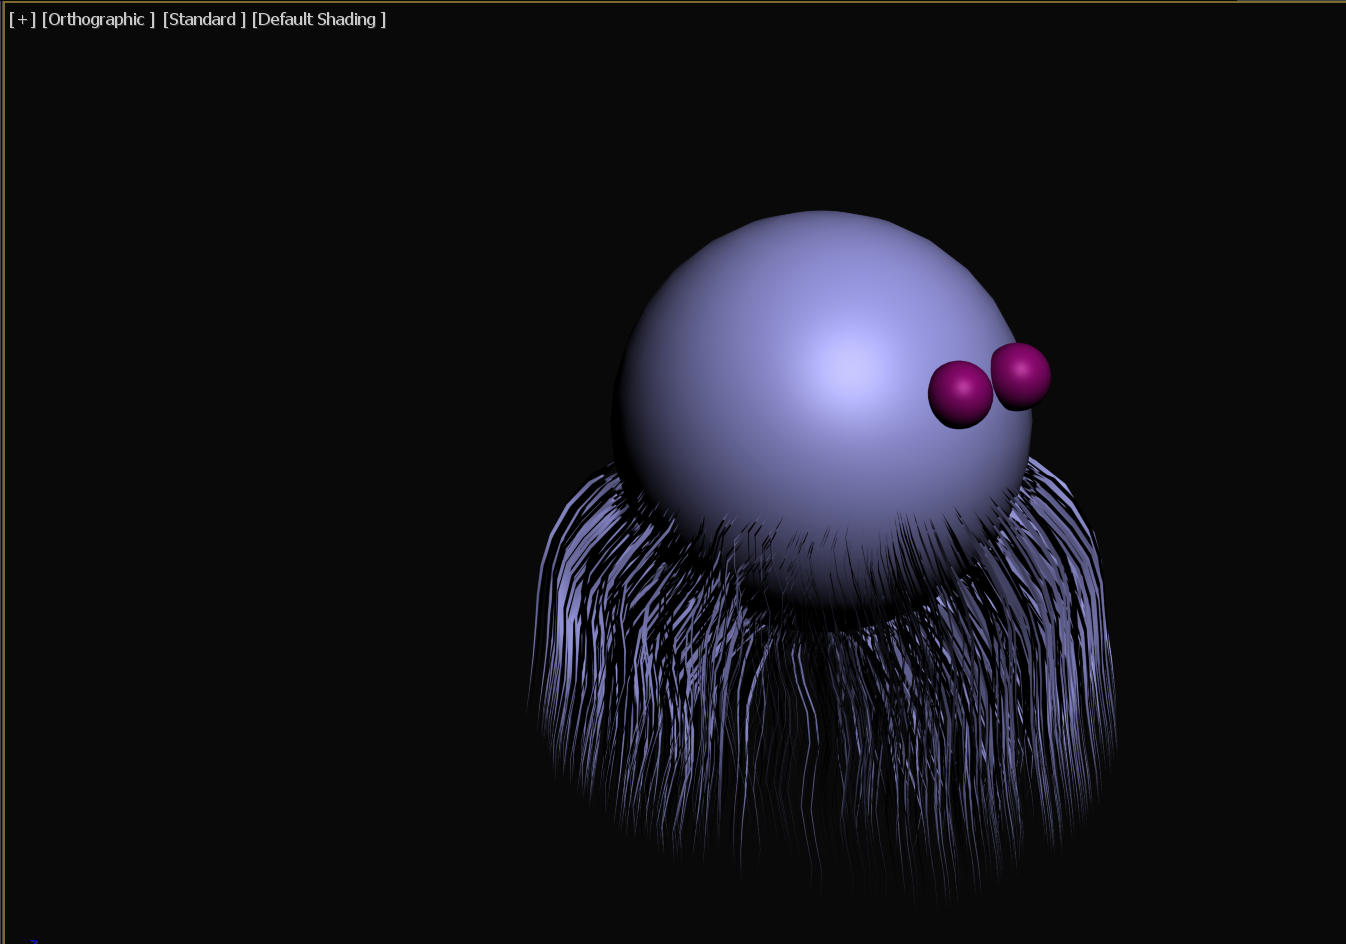Image resolution: width=1346 pixels, height=944 pixels.
Task: Click the yellow viewport border along the top
Action: [600, 2]
